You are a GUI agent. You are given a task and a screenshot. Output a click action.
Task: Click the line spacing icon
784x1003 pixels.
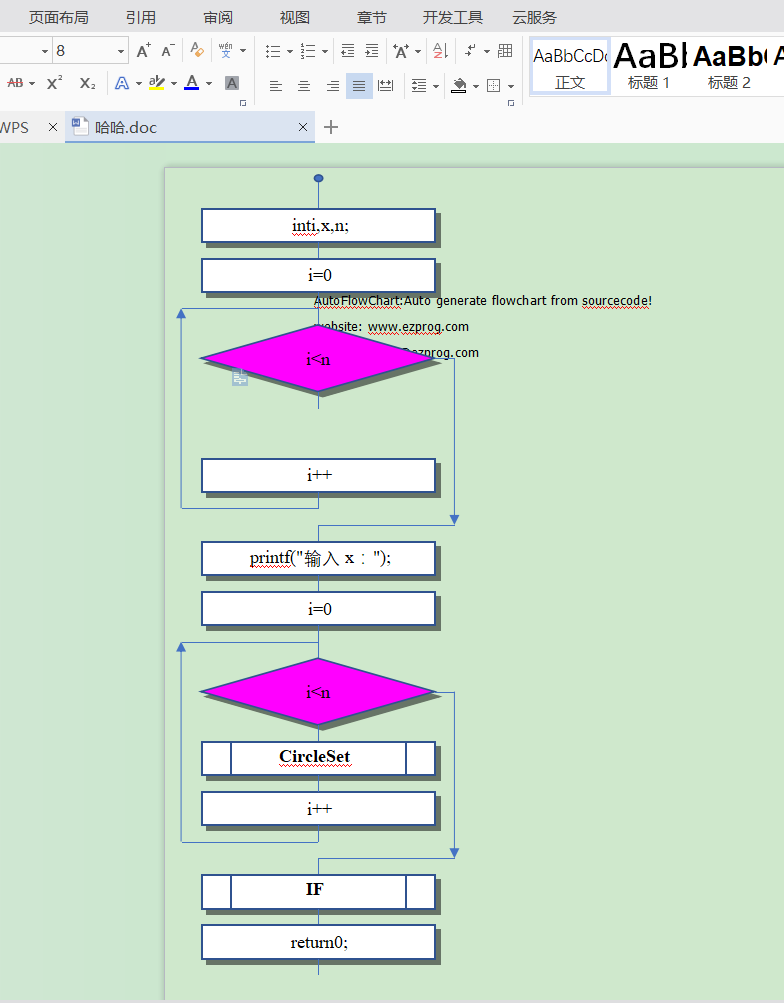point(419,85)
